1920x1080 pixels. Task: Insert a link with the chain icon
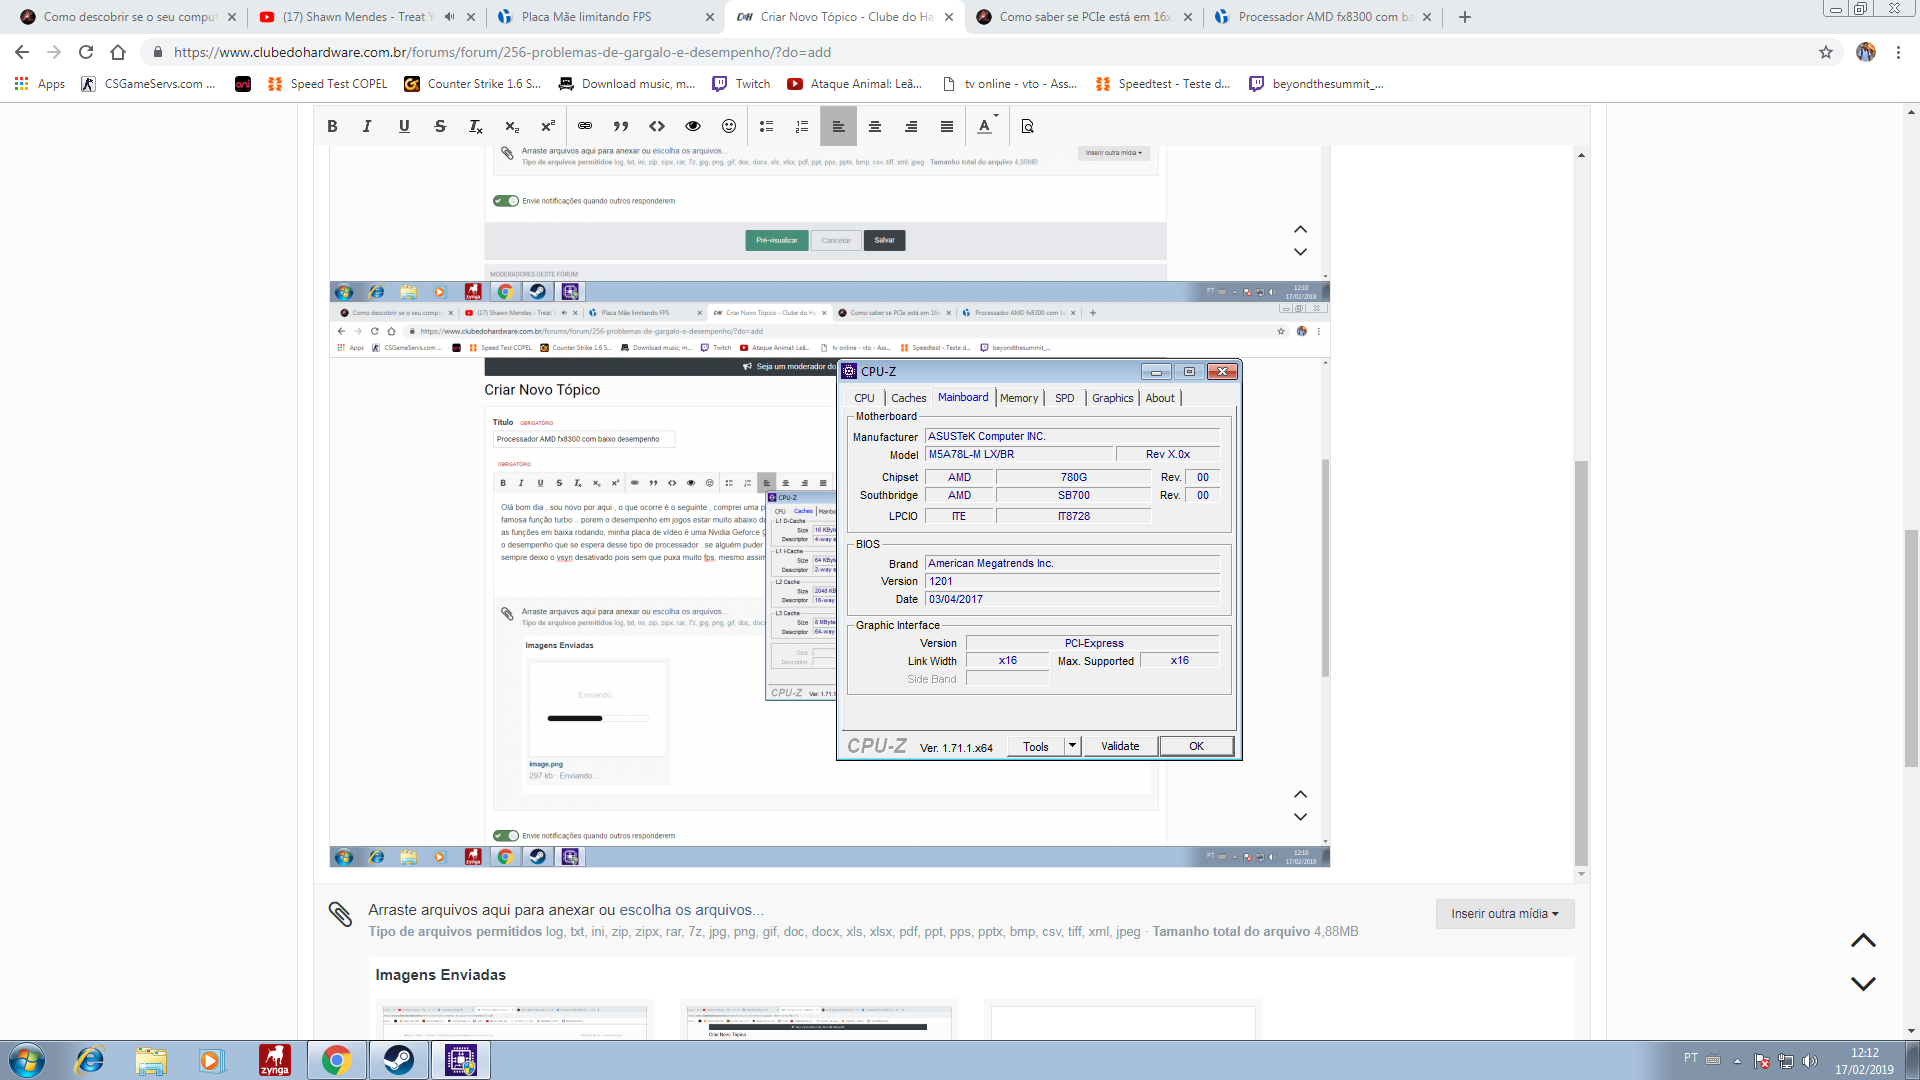coord(585,126)
